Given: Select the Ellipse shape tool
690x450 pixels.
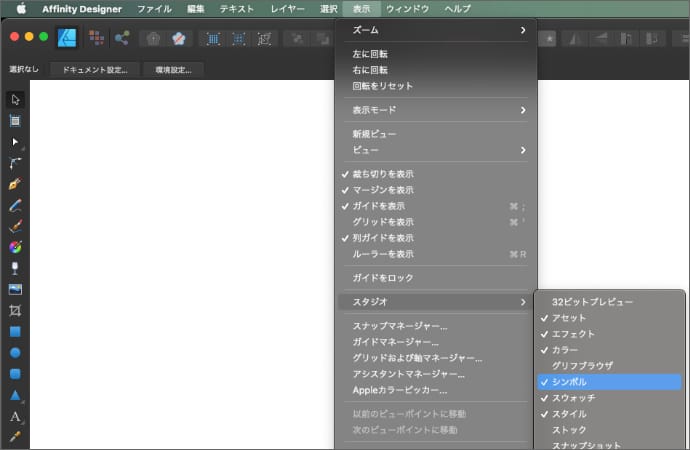Looking at the screenshot, I should coord(15,352).
